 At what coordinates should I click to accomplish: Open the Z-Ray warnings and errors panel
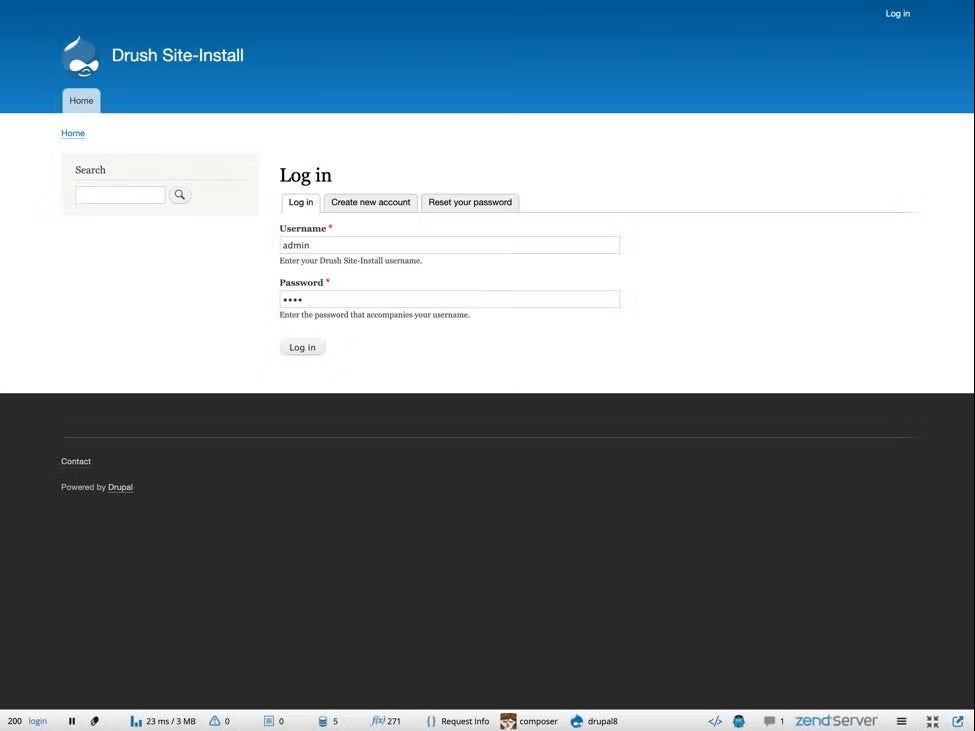pos(219,721)
